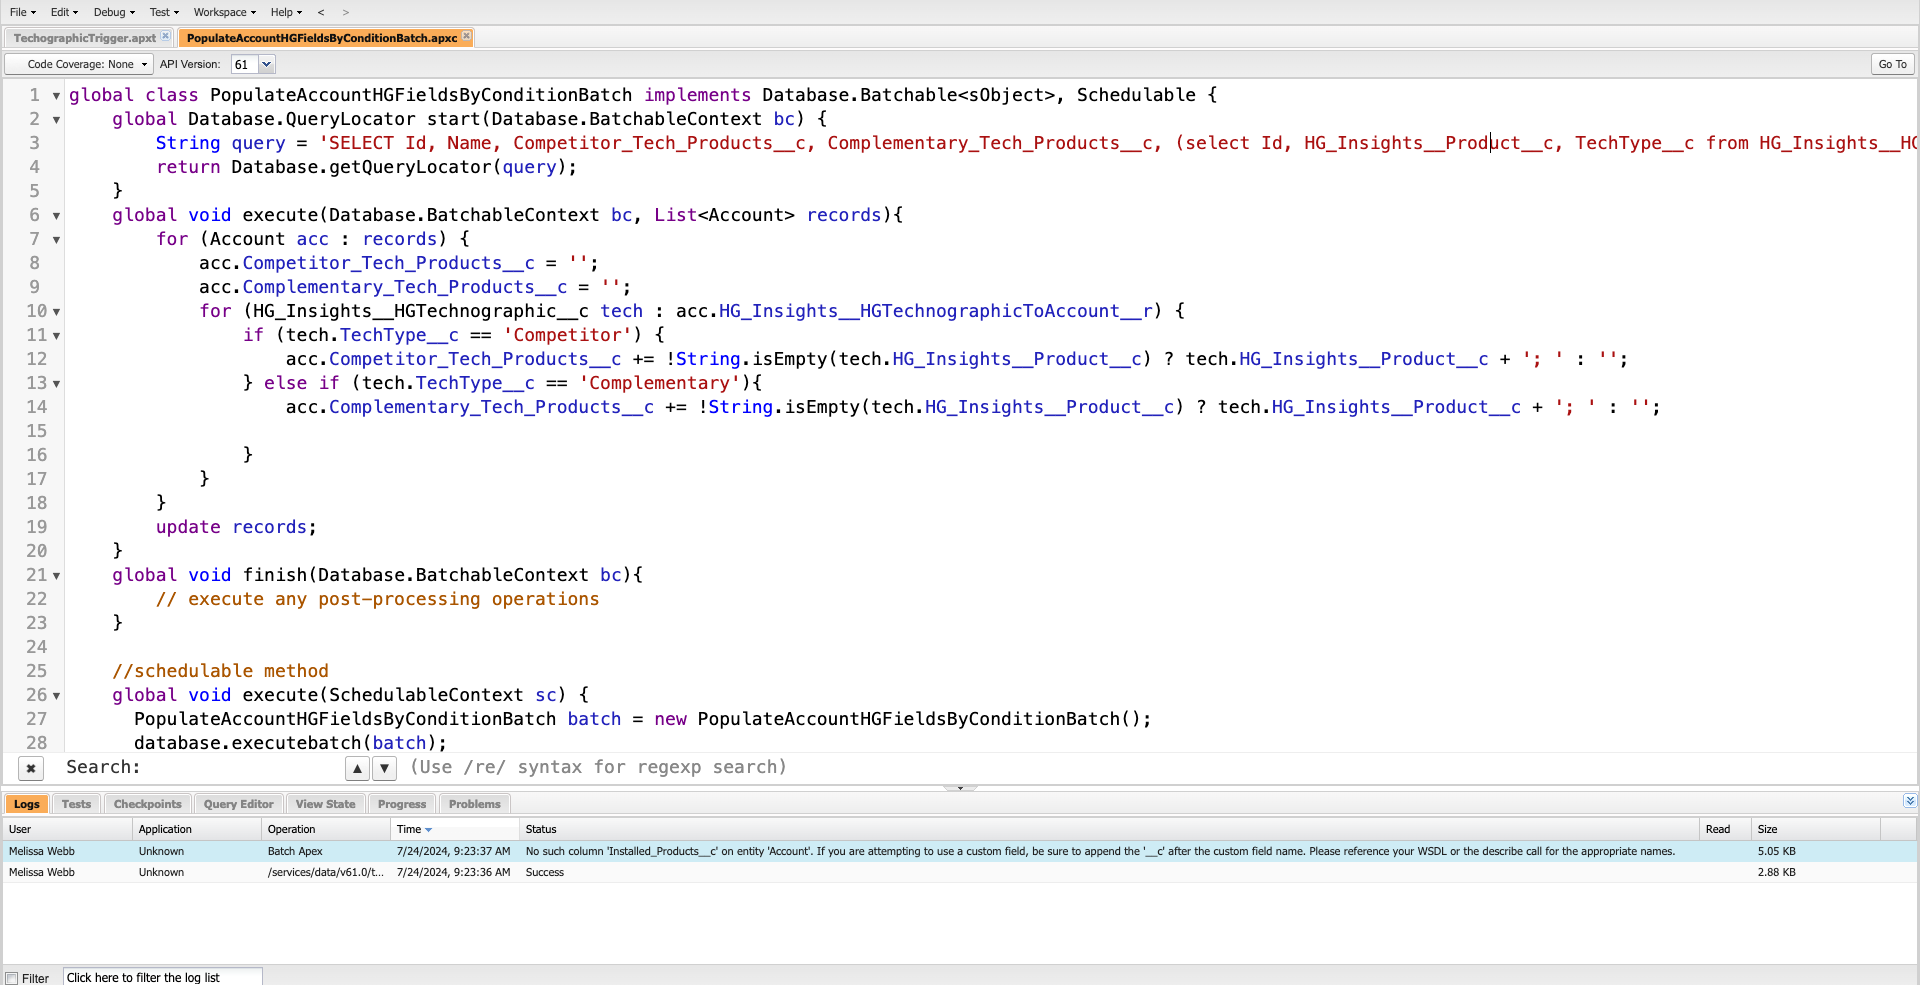The height and width of the screenshot is (985, 1920).
Task: Sort logs by the Time column header
Action: 455,829
